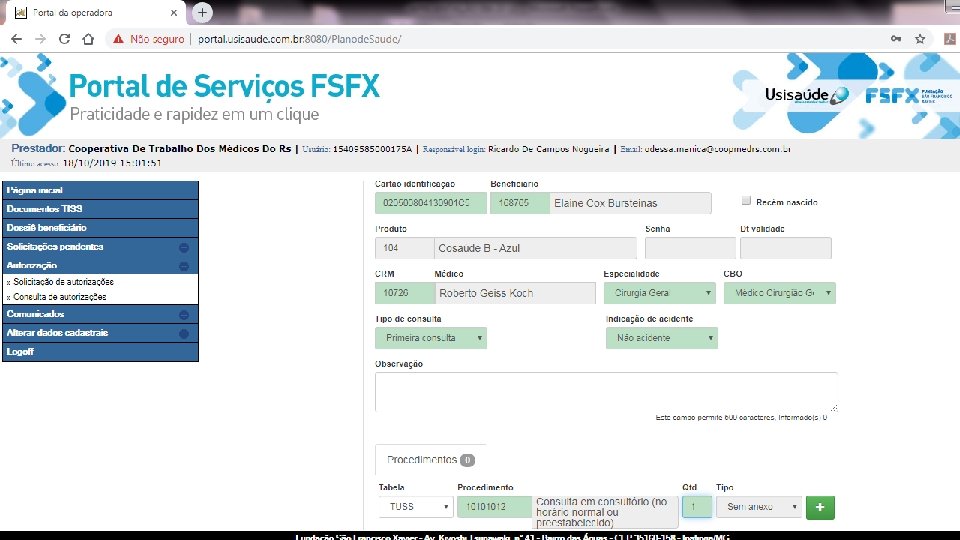The height and width of the screenshot is (540, 960).
Task: Select the Procedimentos tab
Action: pyautogui.click(x=430, y=459)
